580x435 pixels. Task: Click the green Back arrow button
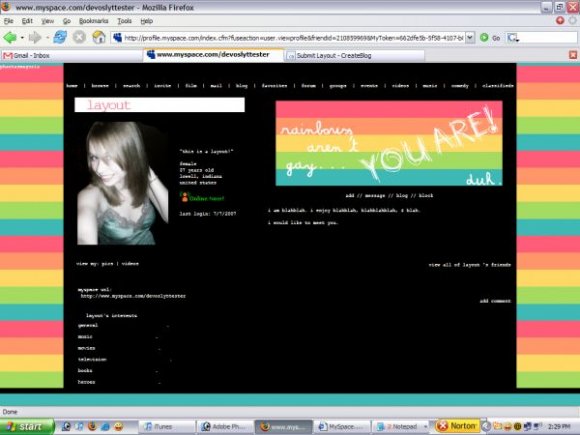tap(10, 37)
